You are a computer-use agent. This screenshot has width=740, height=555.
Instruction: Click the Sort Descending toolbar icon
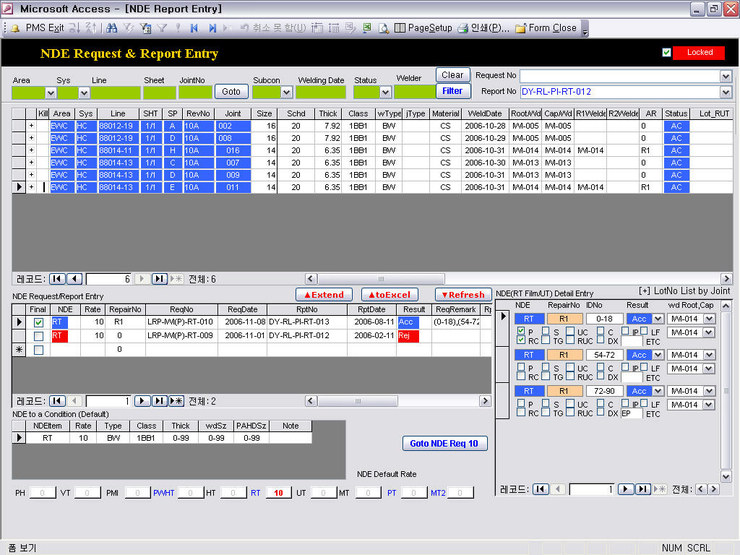[91, 28]
